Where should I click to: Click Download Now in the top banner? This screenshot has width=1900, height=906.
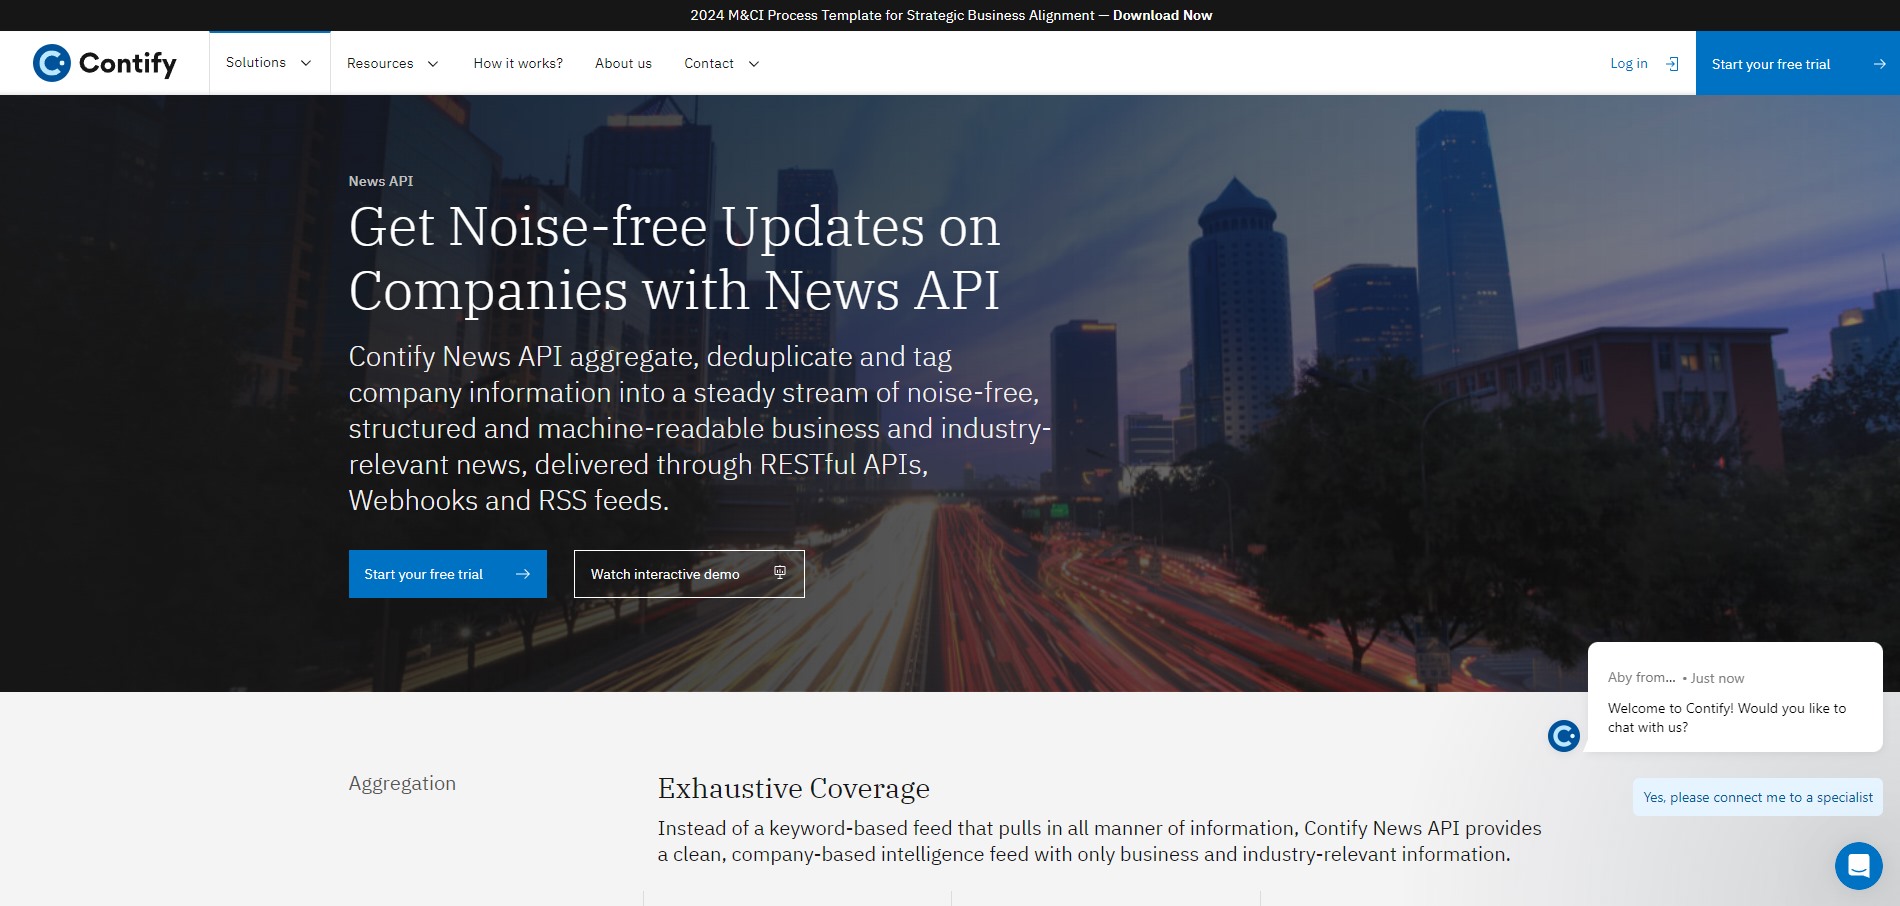click(1162, 15)
